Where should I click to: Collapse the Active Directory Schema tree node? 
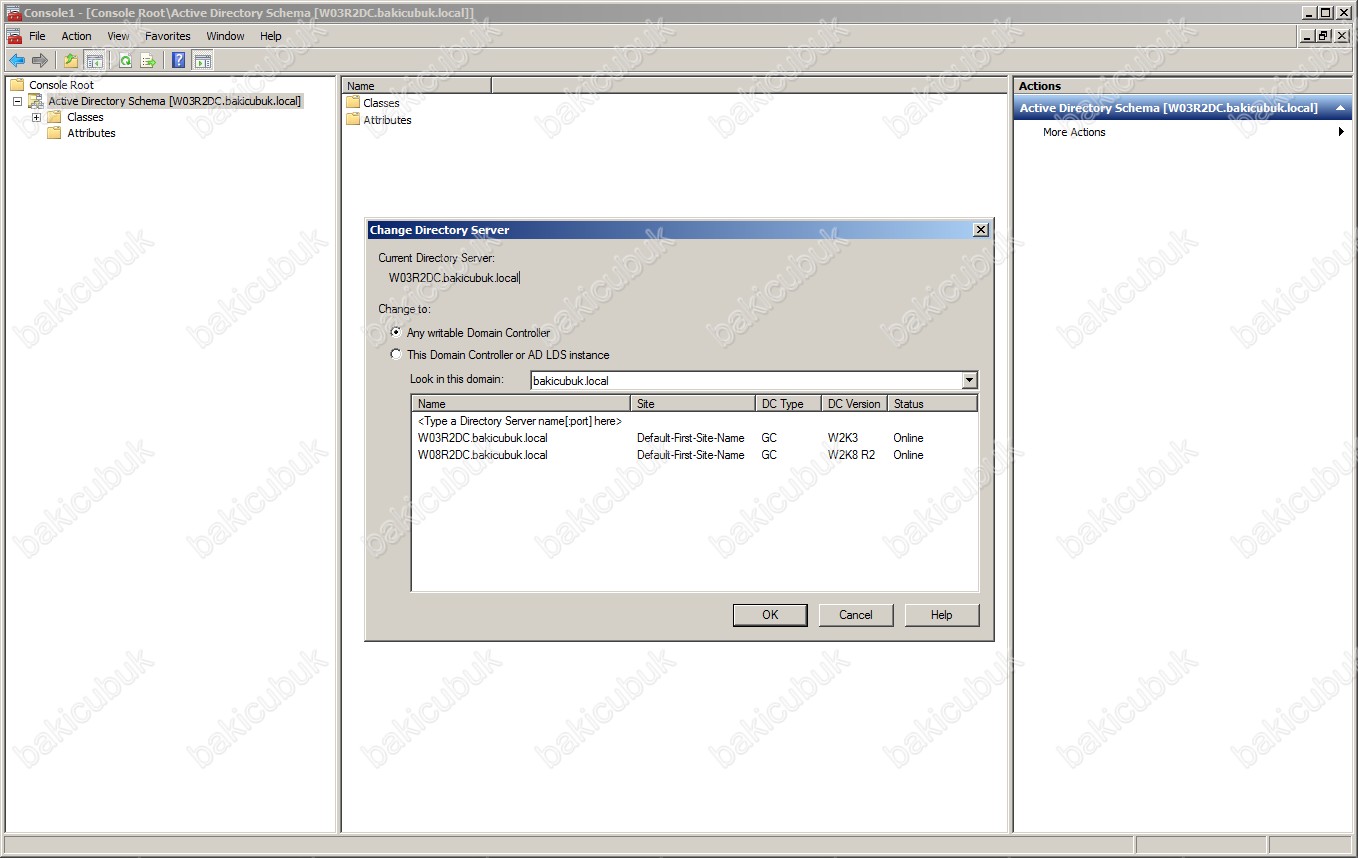[x=18, y=101]
